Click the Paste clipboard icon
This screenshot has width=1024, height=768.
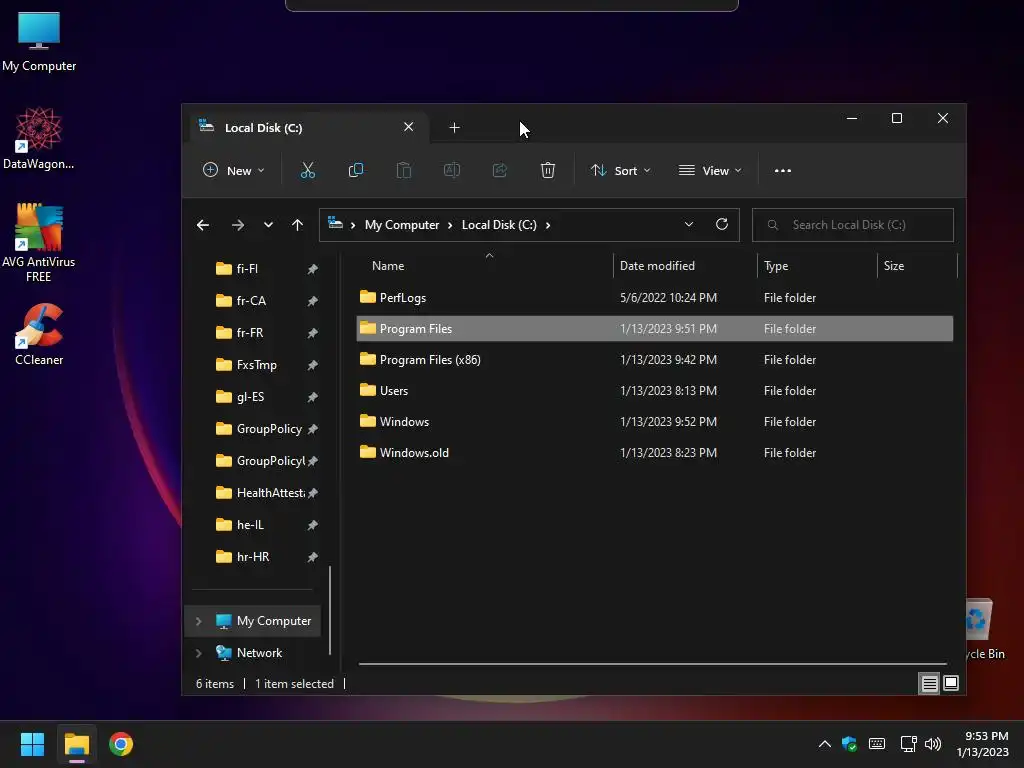[404, 170]
